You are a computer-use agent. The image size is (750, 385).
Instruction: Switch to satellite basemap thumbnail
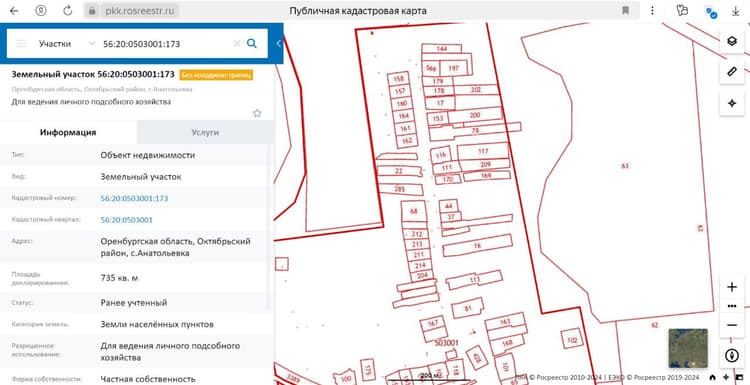click(x=688, y=348)
